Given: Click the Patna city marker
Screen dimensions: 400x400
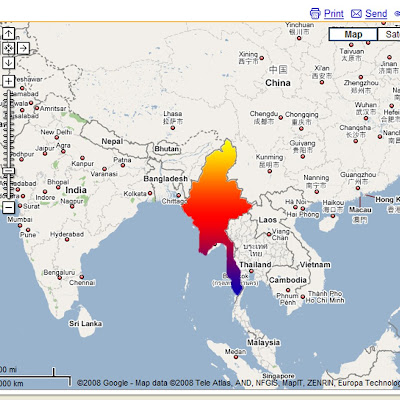Looking at the screenshot, I should click(x=123, y=165).
